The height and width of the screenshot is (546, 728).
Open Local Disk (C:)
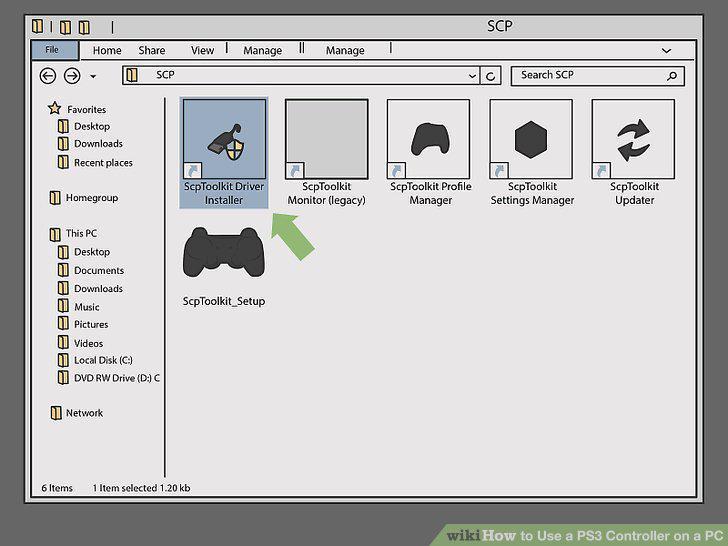coord(103,360)
